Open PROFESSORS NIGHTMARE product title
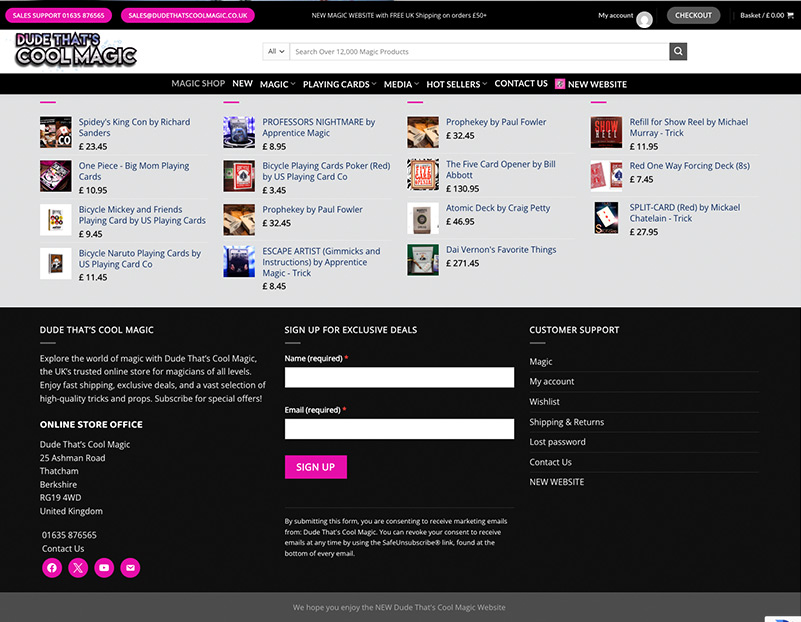The image size is (801, 622). point(318,127)
